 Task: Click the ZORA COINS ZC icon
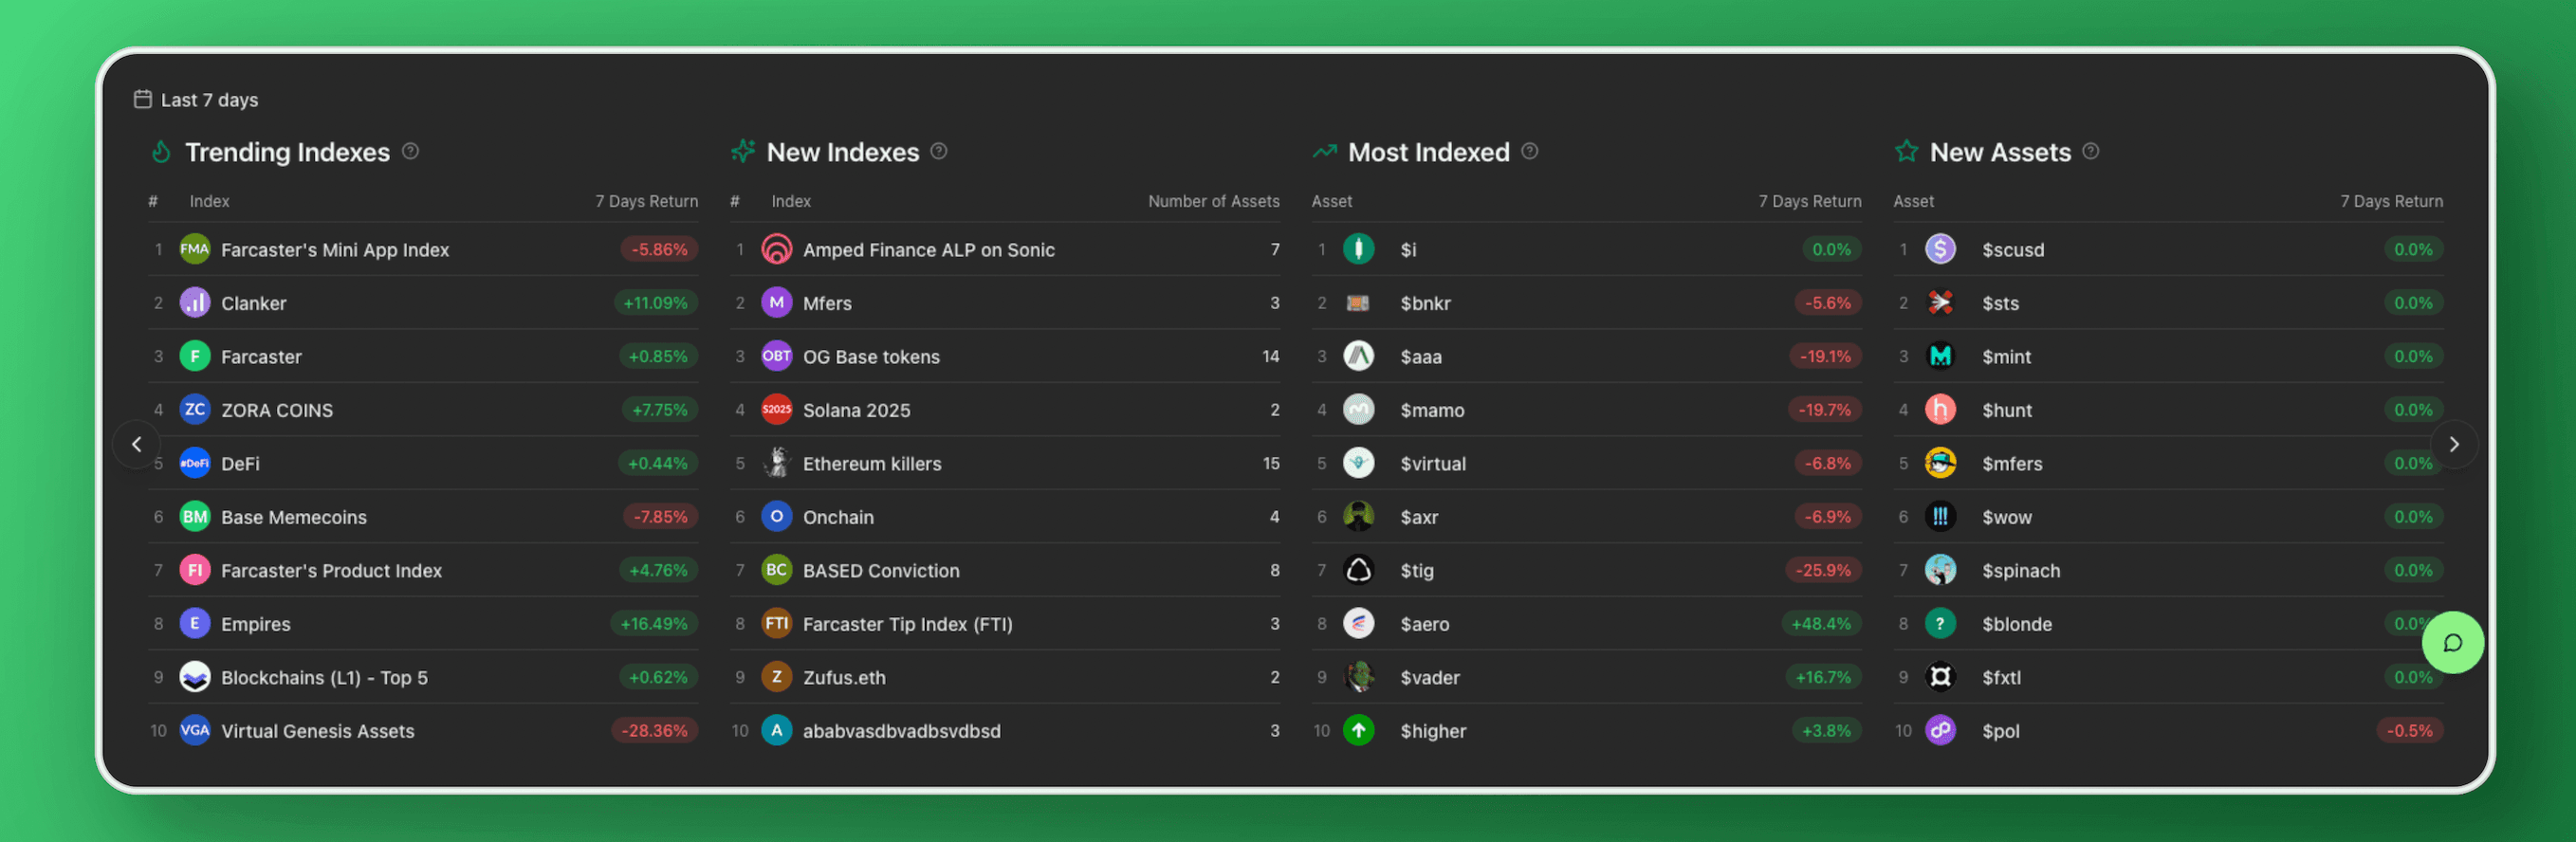(x=195, y=409)
